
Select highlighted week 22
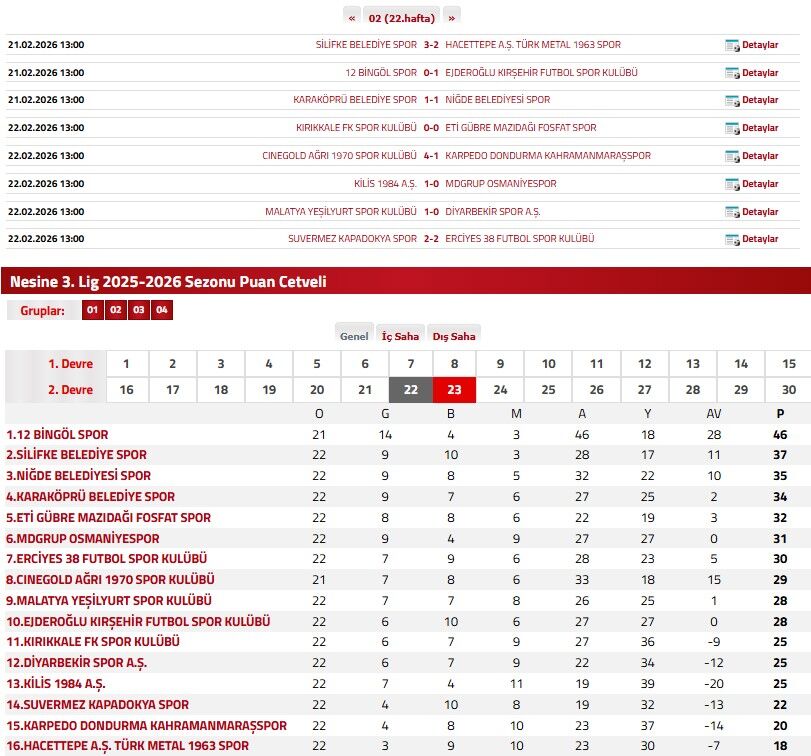[x=411, y=390]
